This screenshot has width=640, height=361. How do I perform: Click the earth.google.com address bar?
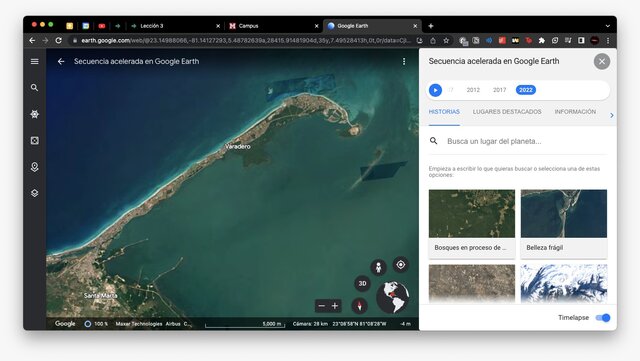point(245,40)
